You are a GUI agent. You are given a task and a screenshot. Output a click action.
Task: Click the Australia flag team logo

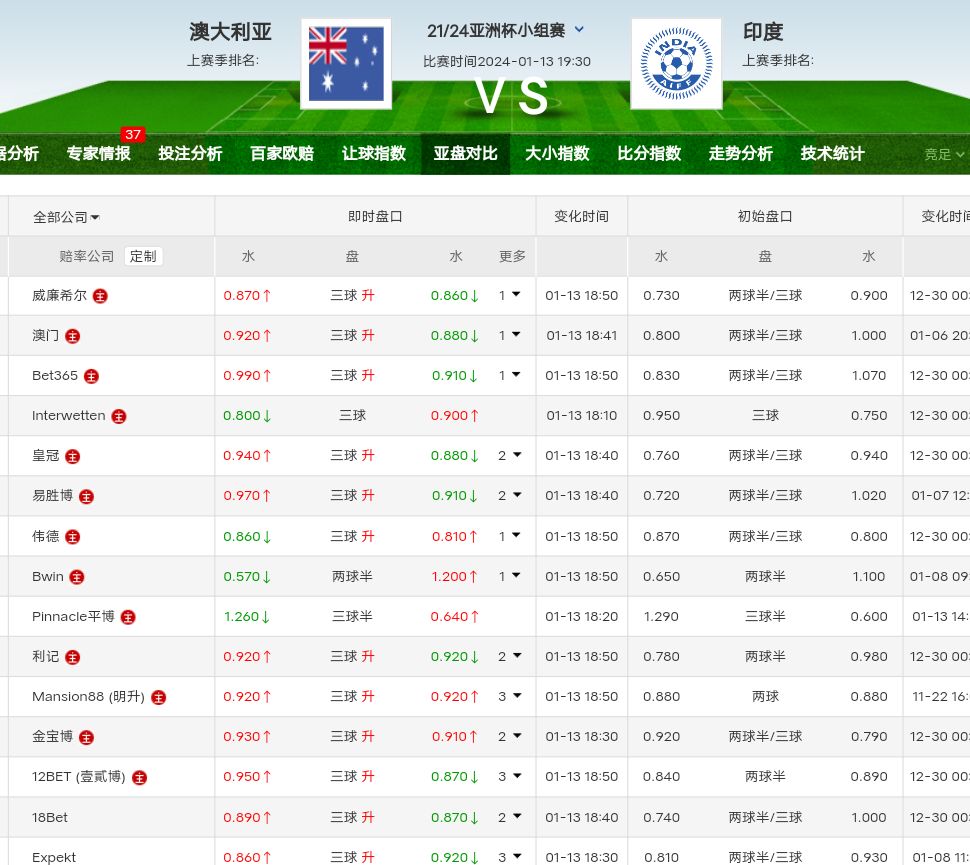point(346,64)
